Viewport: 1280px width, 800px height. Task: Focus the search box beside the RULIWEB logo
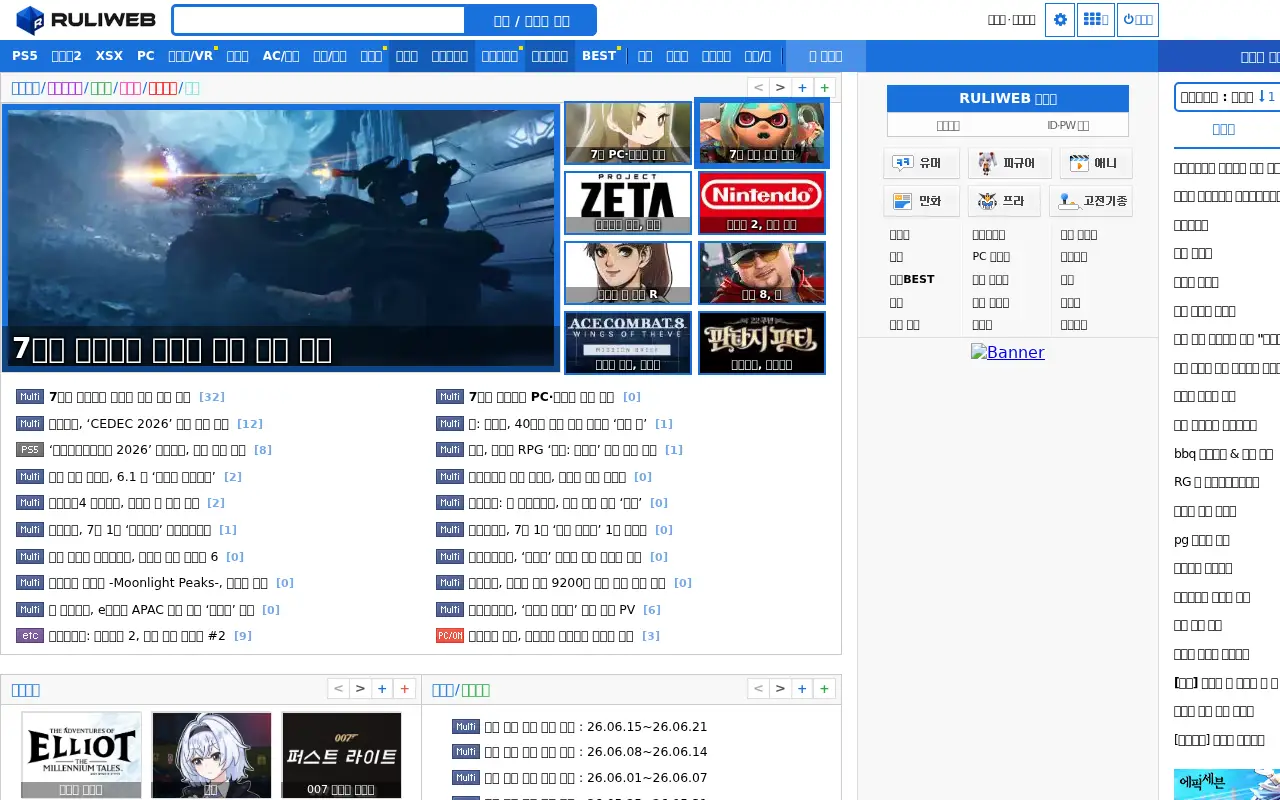320,20
